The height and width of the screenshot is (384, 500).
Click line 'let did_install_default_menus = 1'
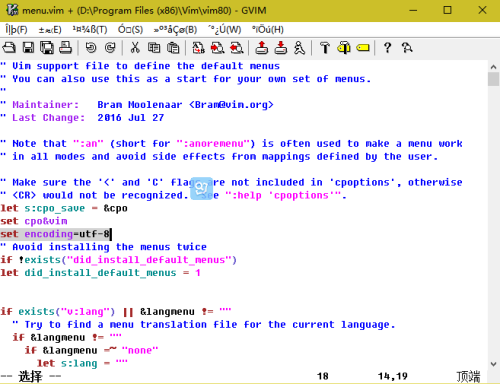[100, 273]
